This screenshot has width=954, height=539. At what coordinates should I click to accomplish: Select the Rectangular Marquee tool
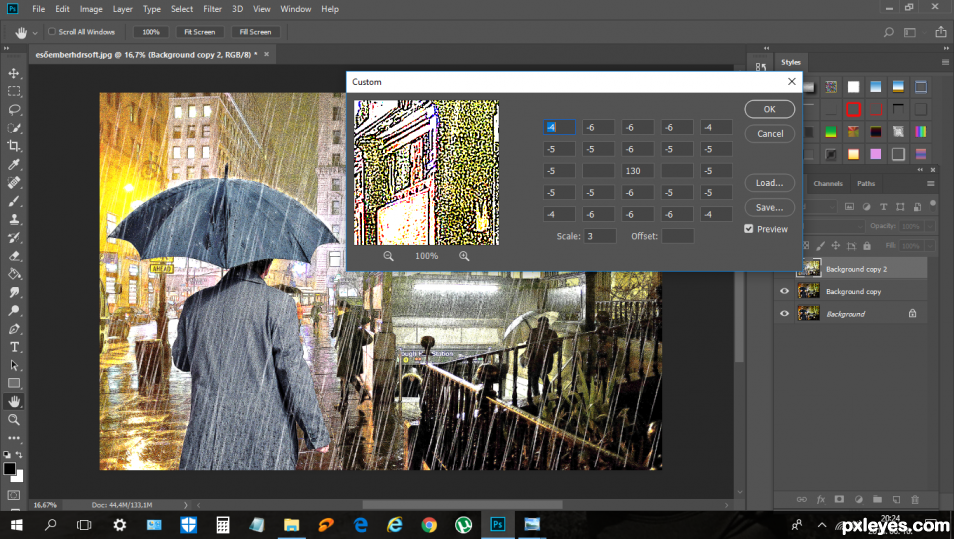tap(14, 91)
